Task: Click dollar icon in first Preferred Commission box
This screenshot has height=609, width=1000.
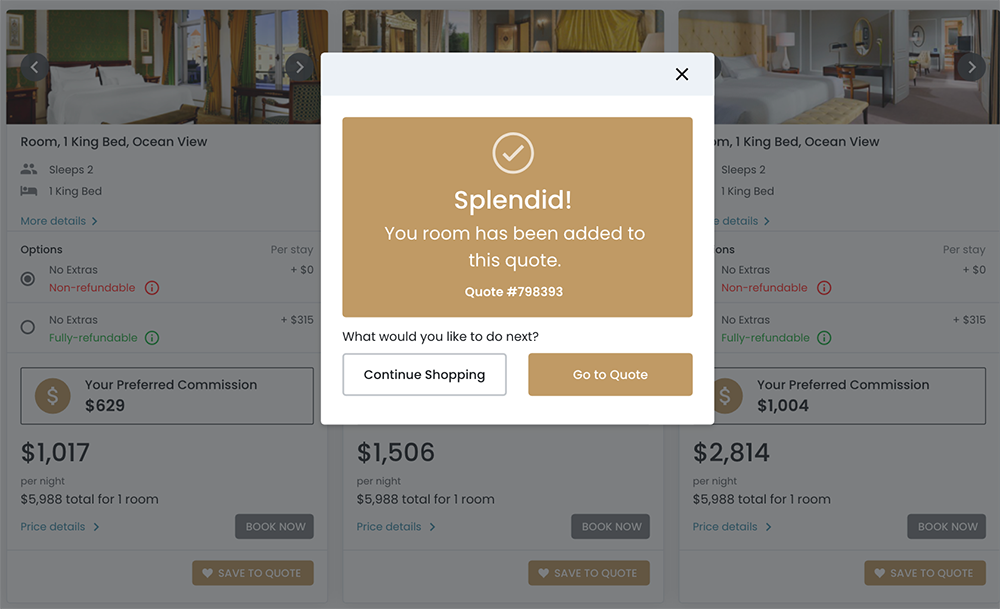Action: click(x=53, y=396)
